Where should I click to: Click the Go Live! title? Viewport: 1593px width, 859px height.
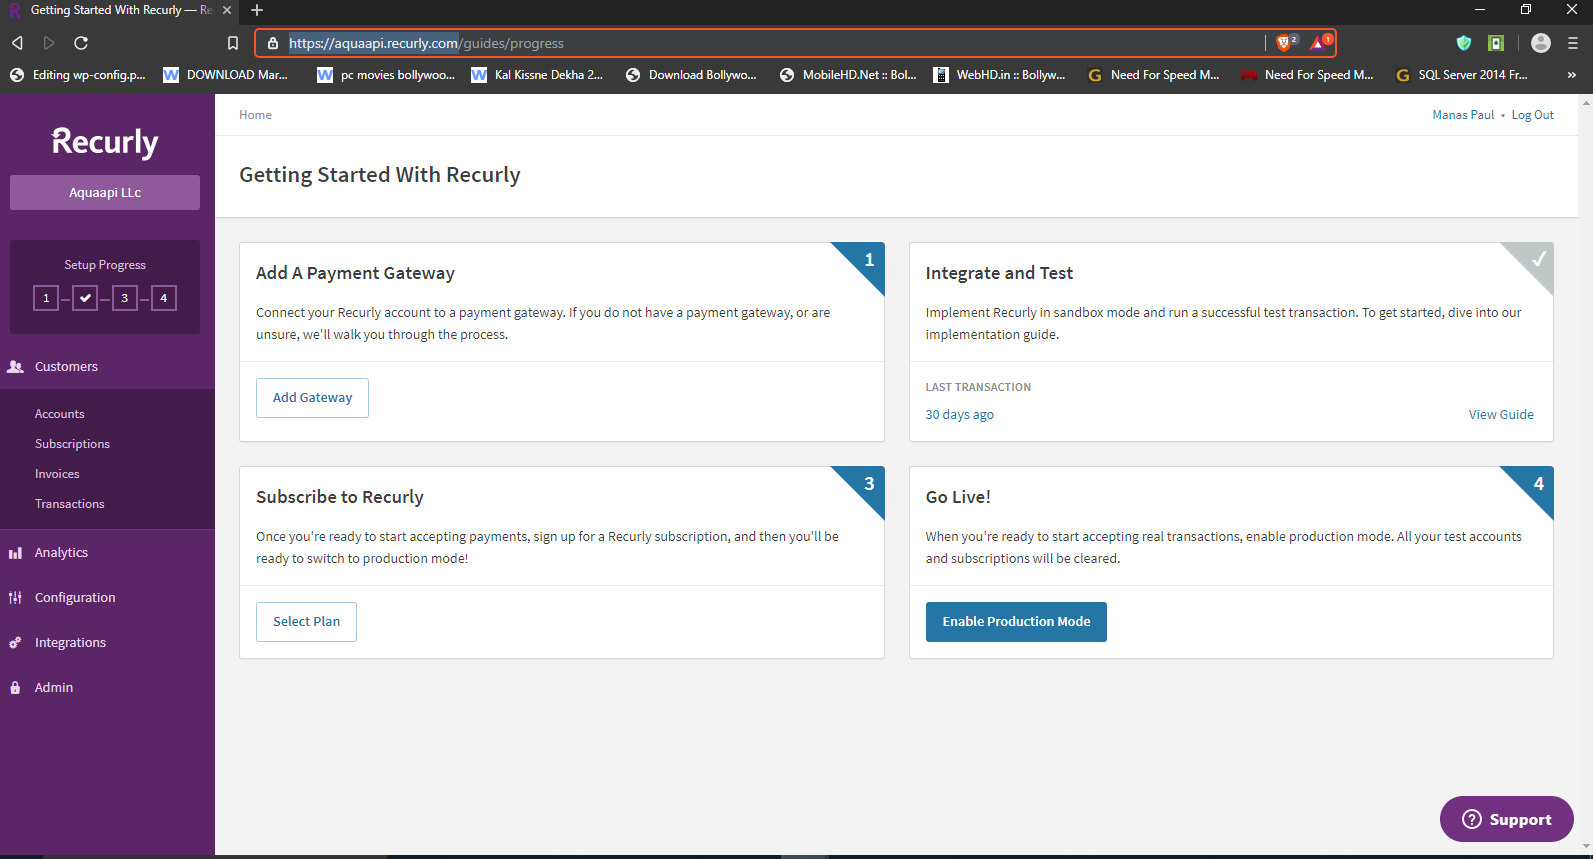pyautogui.click(x=958, y=497)
